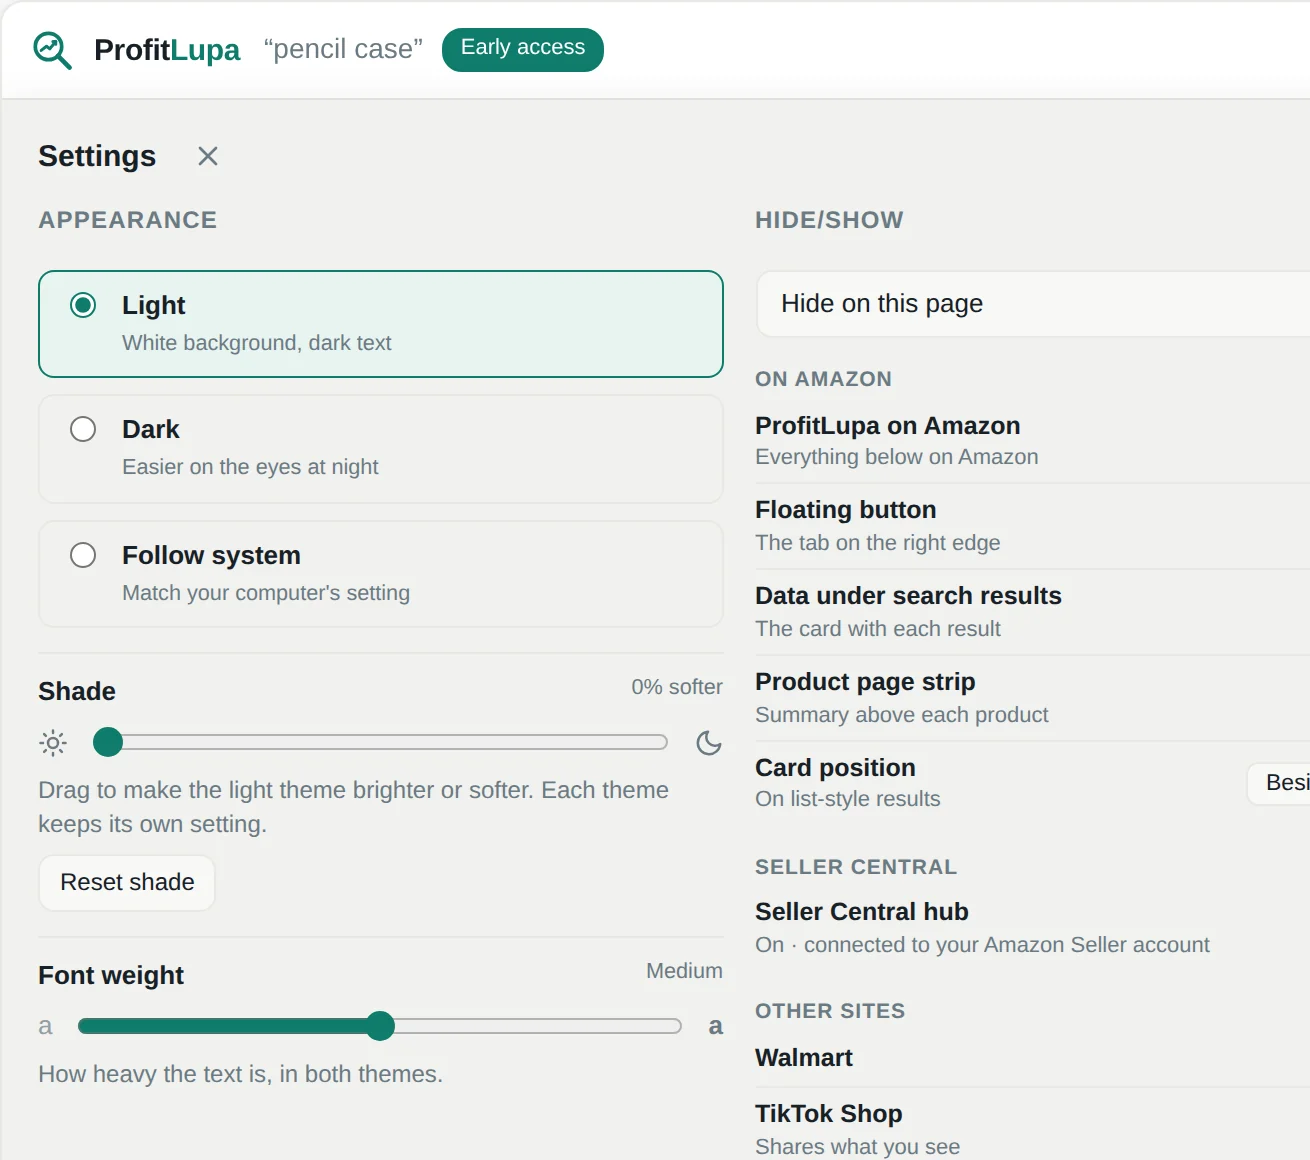Click the ProfitLupa brand name
Viewport: 1310px width, 1160px height.
167,50
